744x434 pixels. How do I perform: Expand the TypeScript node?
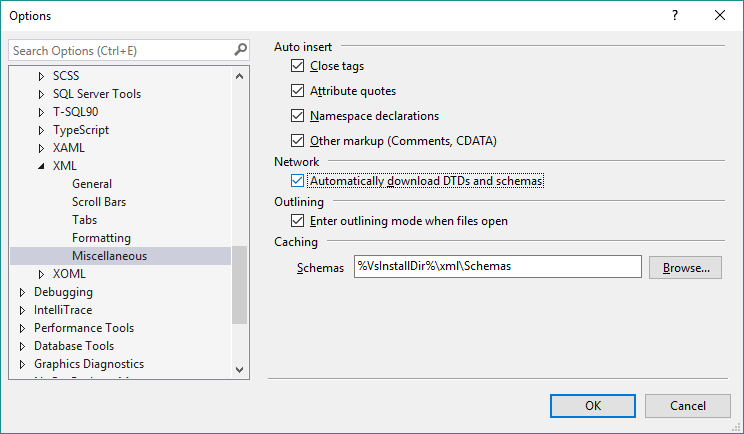pos(41,130)
